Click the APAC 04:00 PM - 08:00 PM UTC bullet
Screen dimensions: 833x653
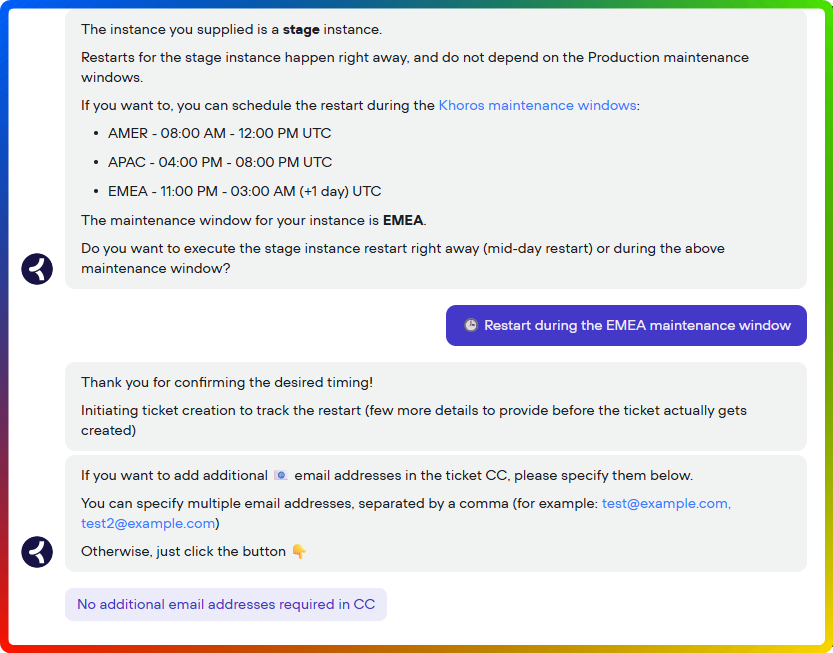(219, 162)
